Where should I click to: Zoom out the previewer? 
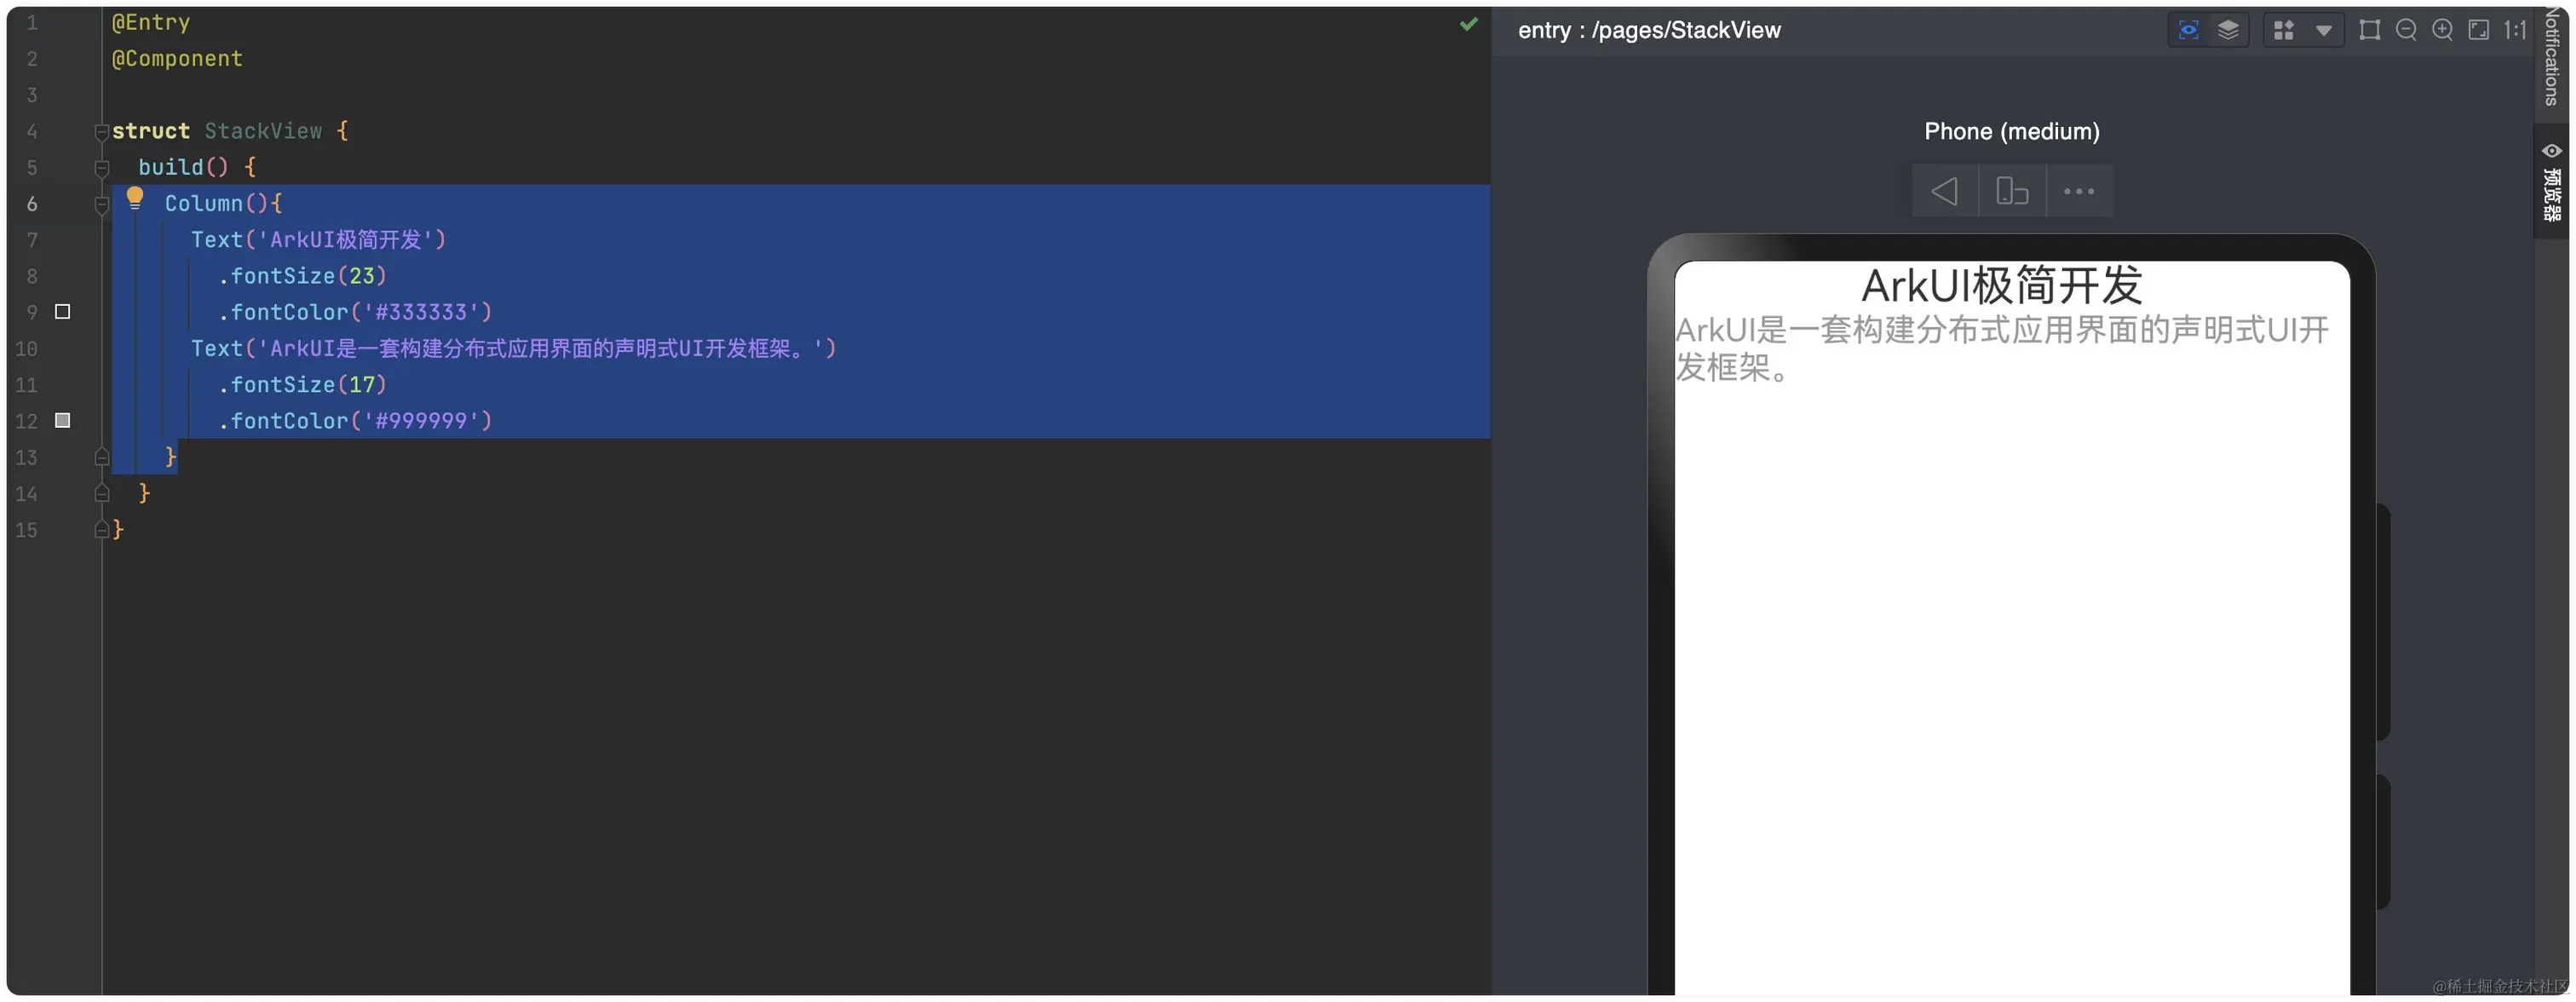[2406, 30]
